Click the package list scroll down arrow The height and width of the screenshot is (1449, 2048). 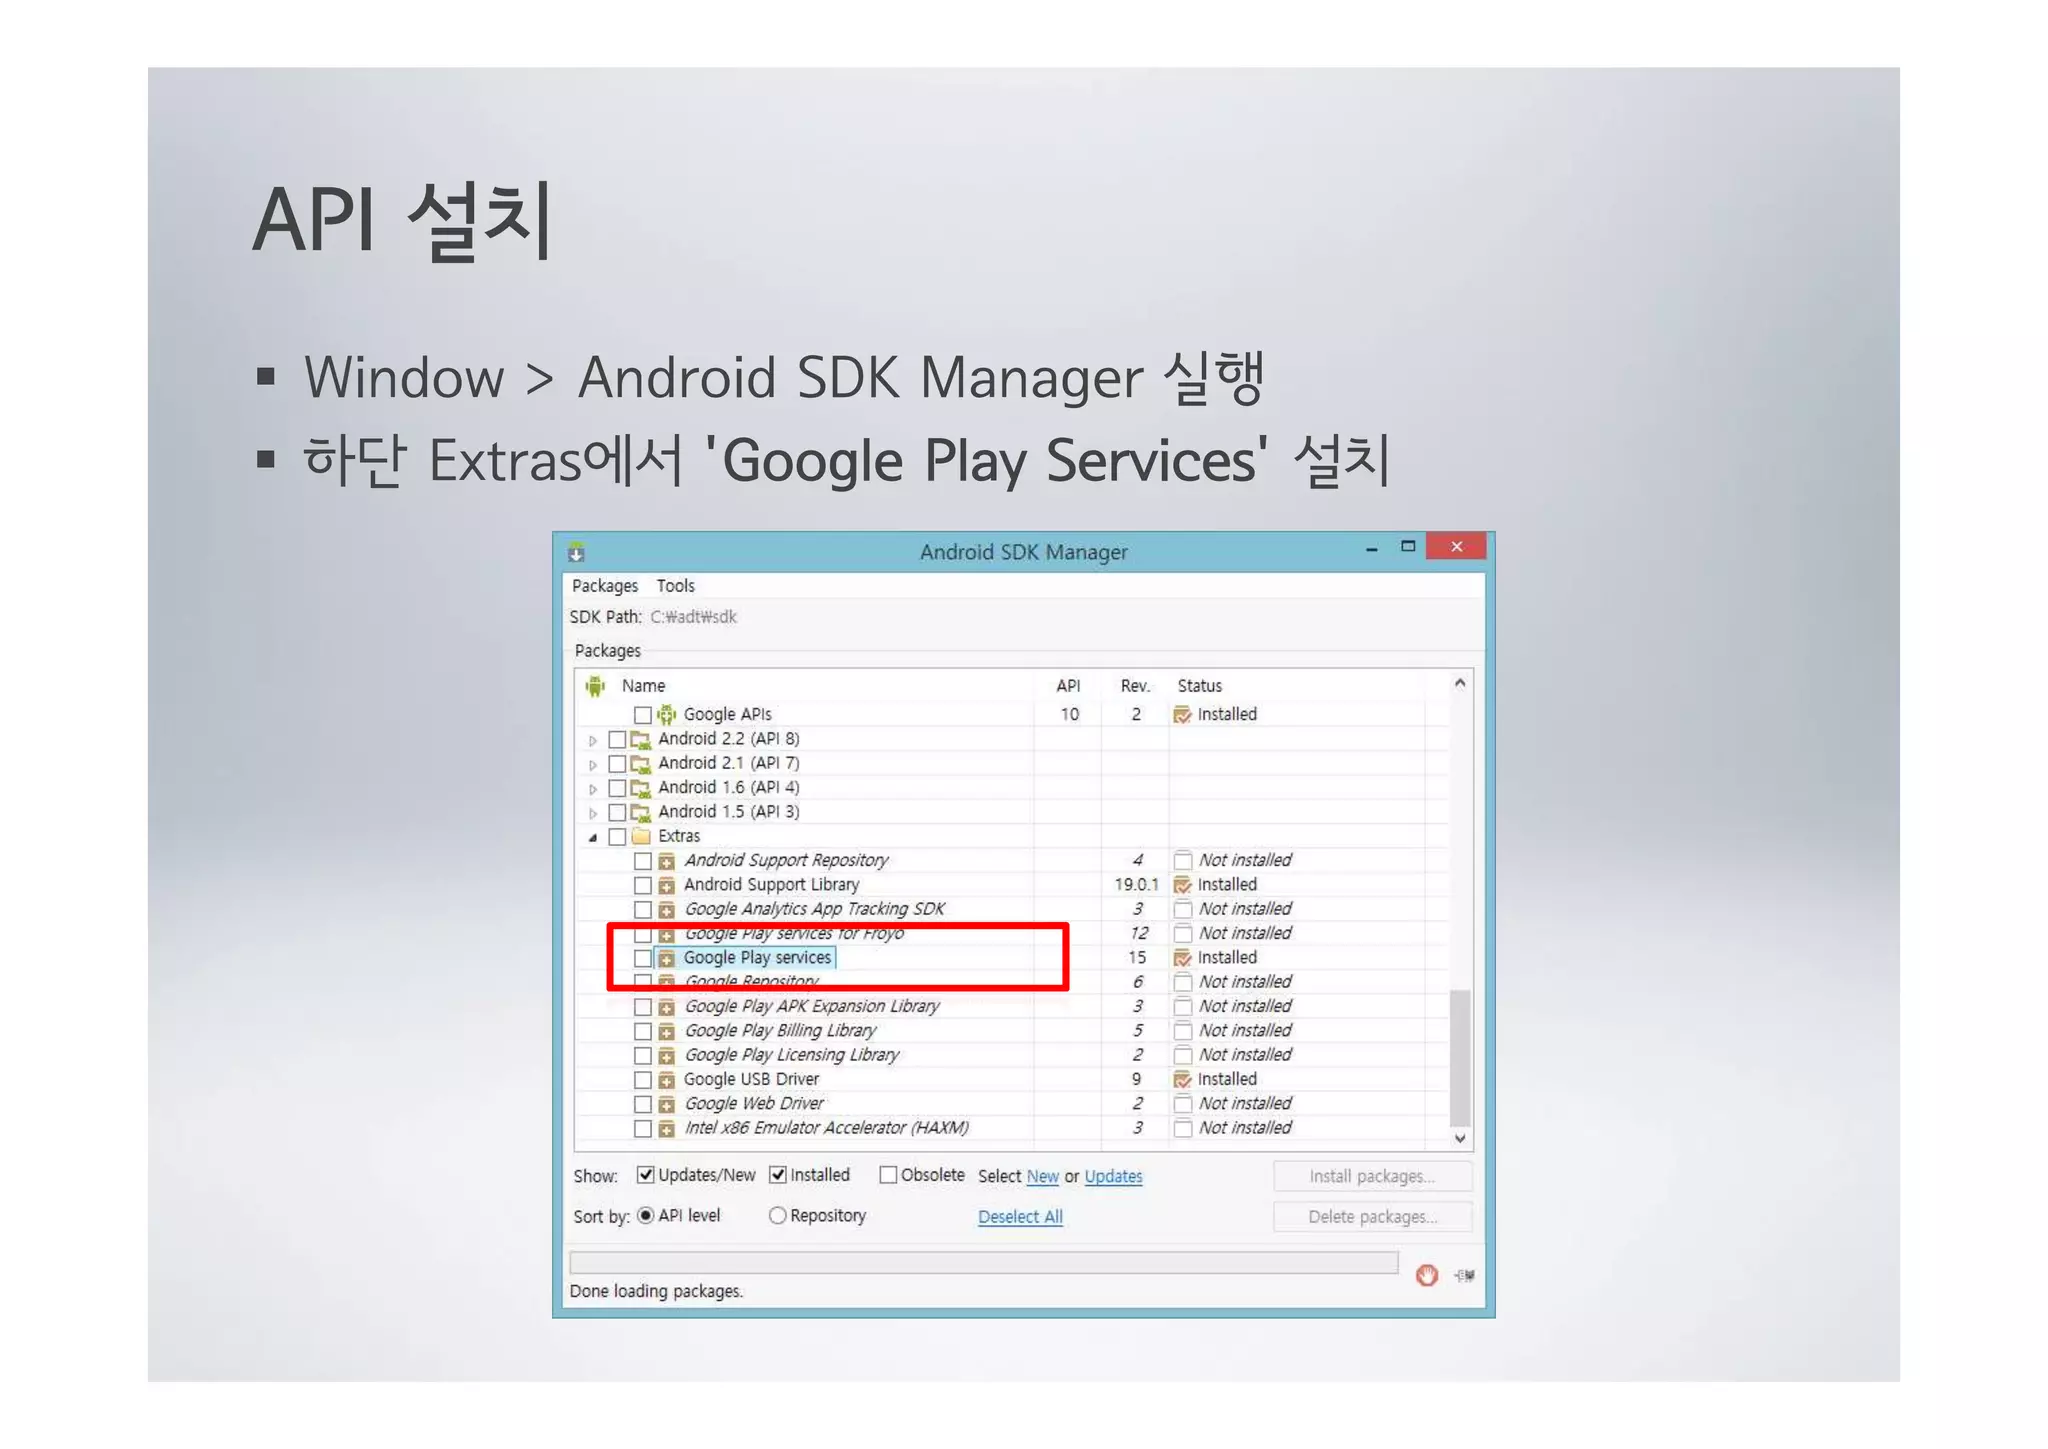click(x=1460, y=1139)
